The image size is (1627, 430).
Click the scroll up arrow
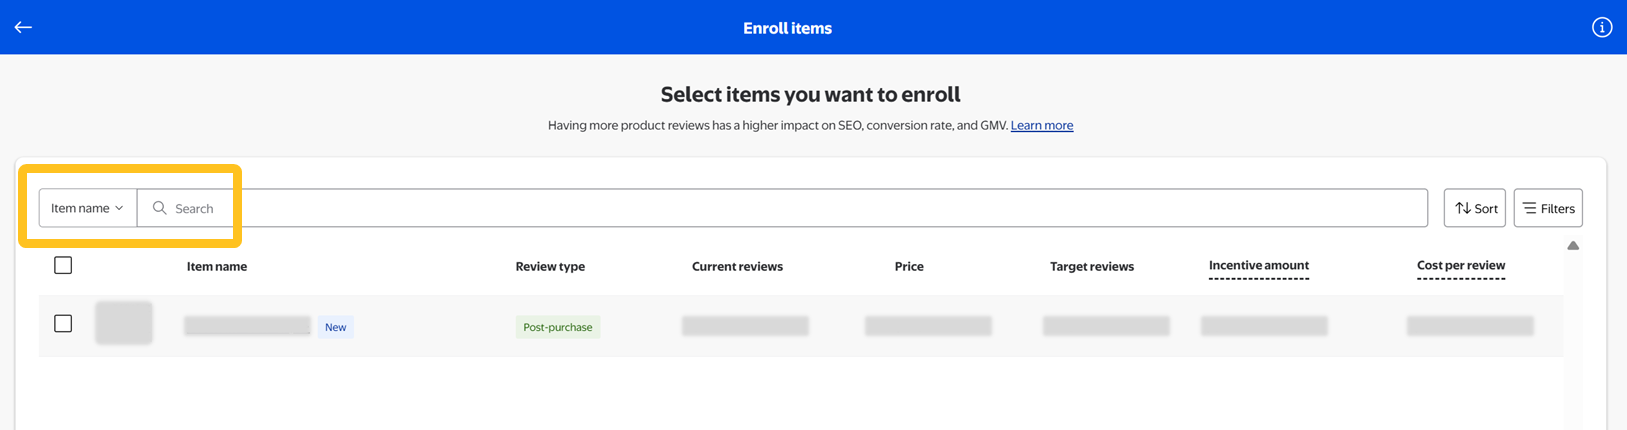[1573, 246]
